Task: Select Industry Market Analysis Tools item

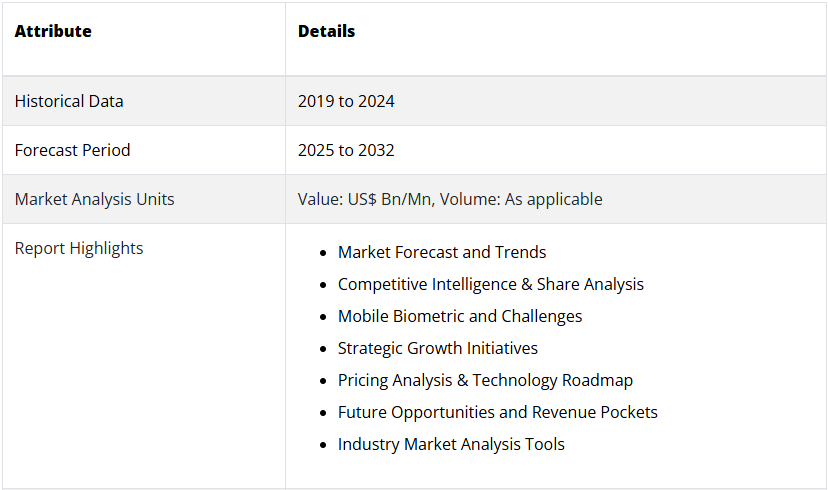Action: 451,444
